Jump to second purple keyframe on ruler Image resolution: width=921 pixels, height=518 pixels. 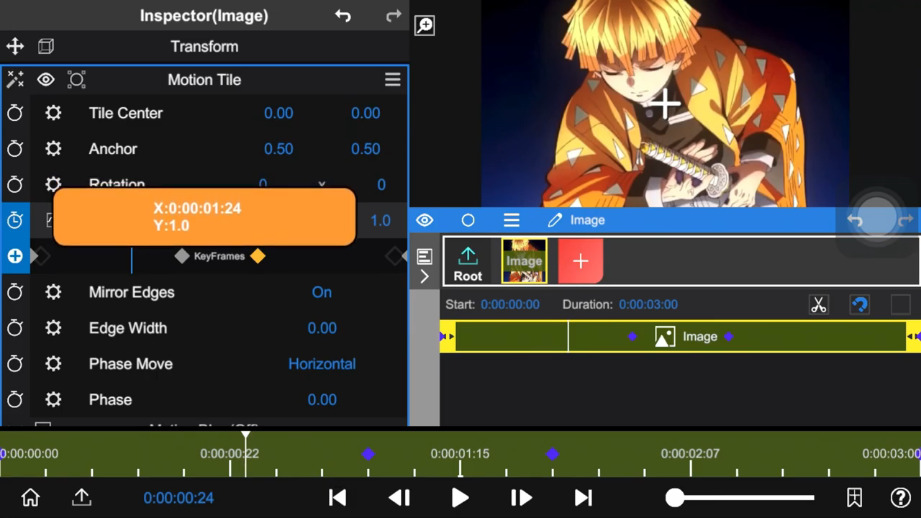coord(552,453)
